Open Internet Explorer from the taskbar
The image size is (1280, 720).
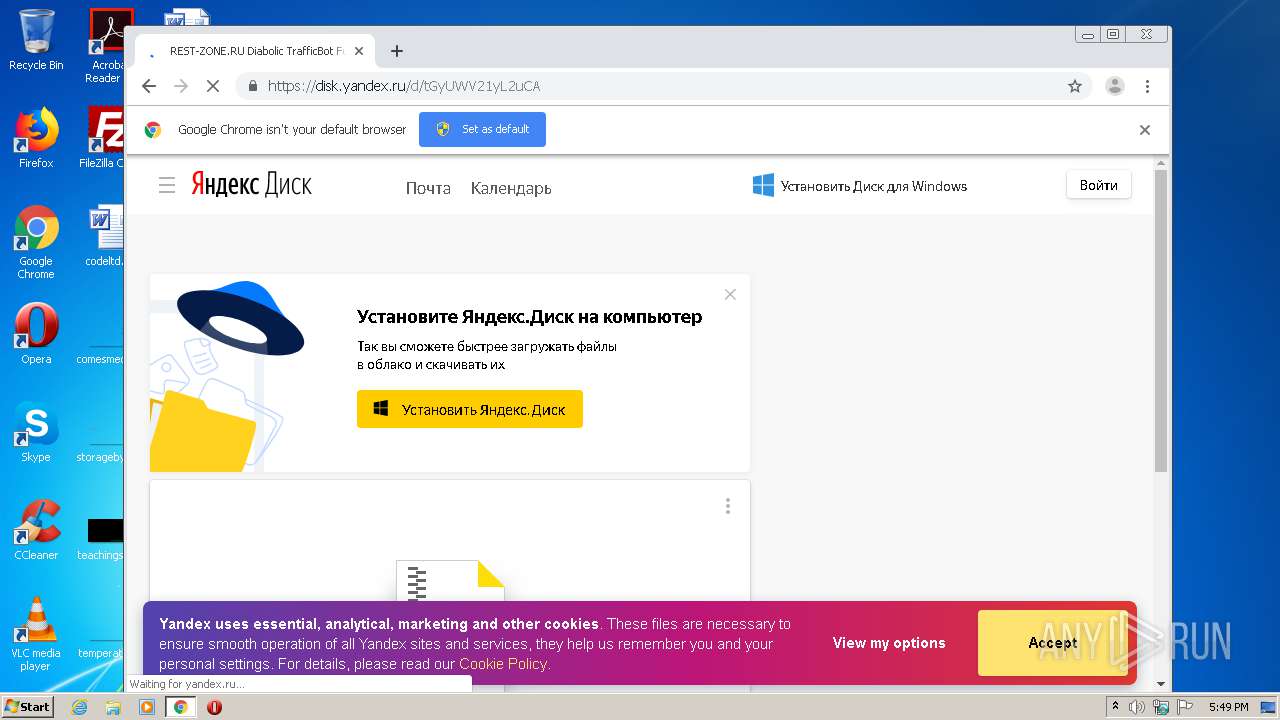80,707
